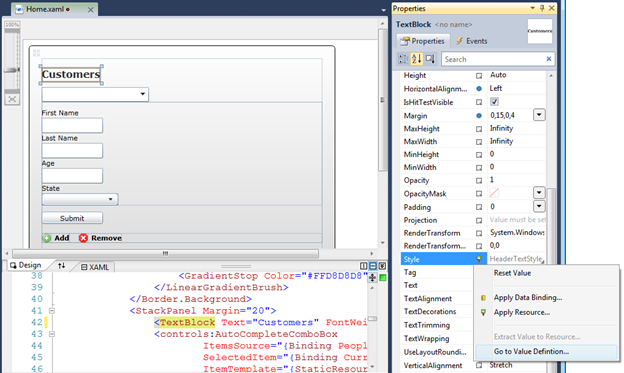Click the designer zoom slider thumb

pyautogui.click(x=12, y=70)
